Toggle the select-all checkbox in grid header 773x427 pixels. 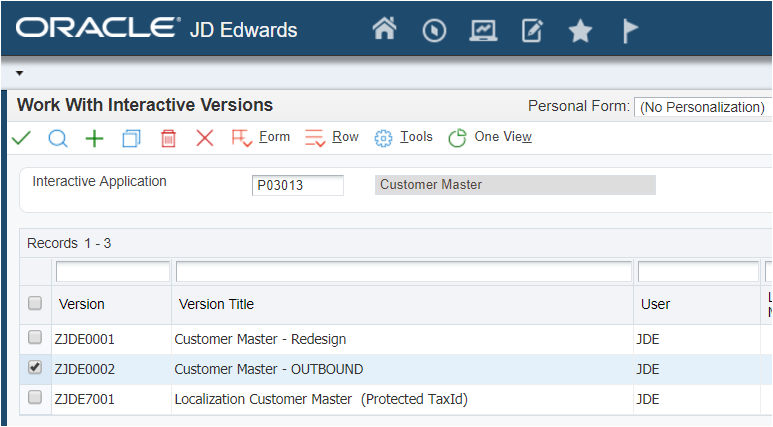pyautogui.click(x=35, y=303)
